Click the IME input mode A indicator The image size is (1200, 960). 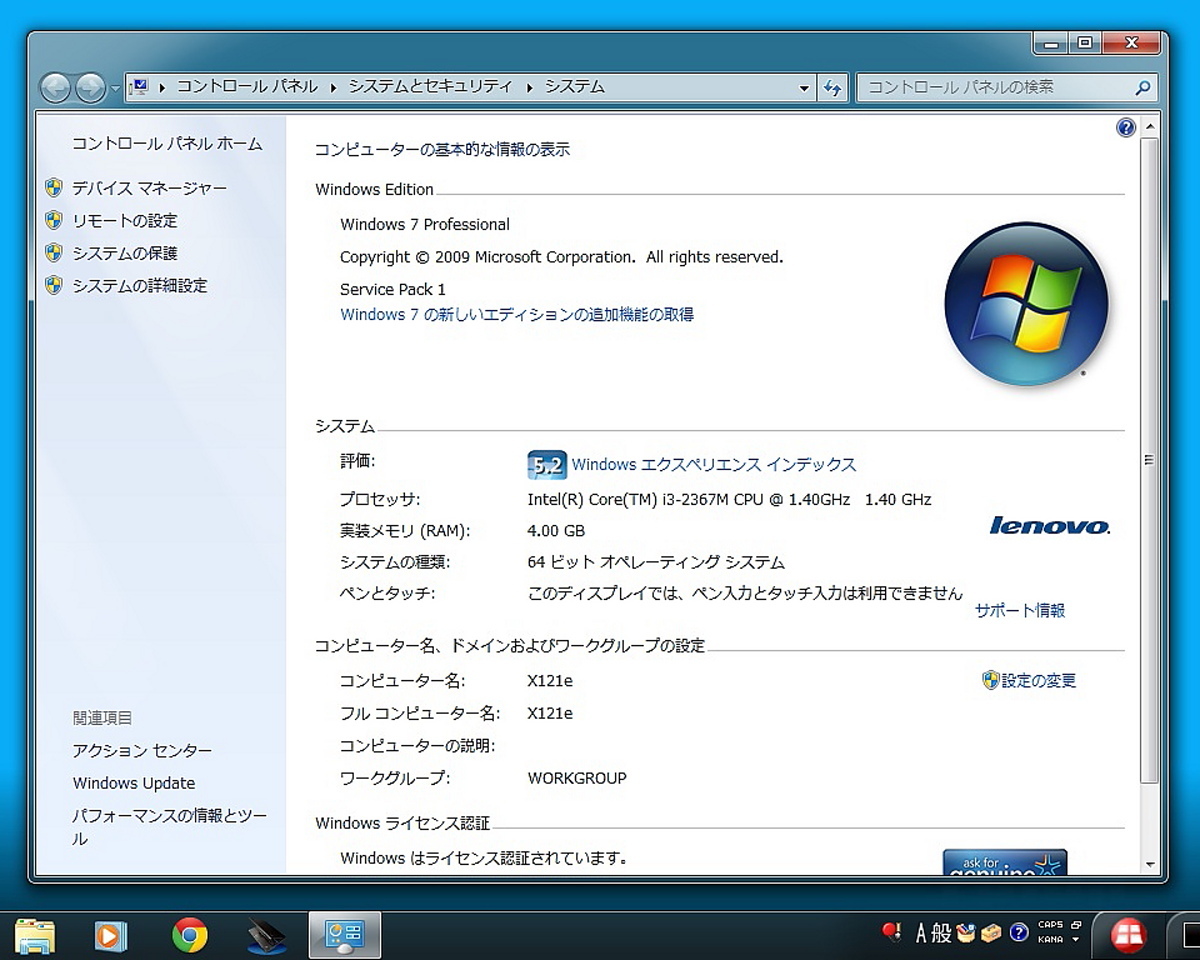click(922, 933)
